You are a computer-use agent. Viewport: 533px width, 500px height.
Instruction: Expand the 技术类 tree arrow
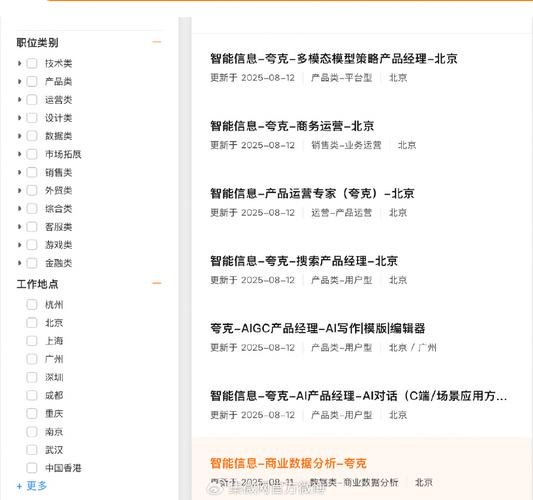(19, 63)
